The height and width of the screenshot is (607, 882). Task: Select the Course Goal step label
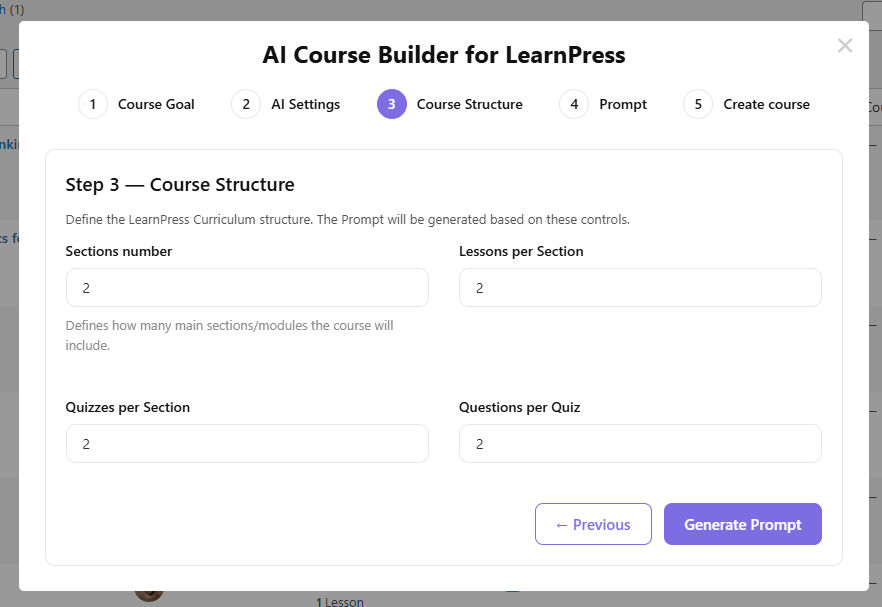[156, 104]
